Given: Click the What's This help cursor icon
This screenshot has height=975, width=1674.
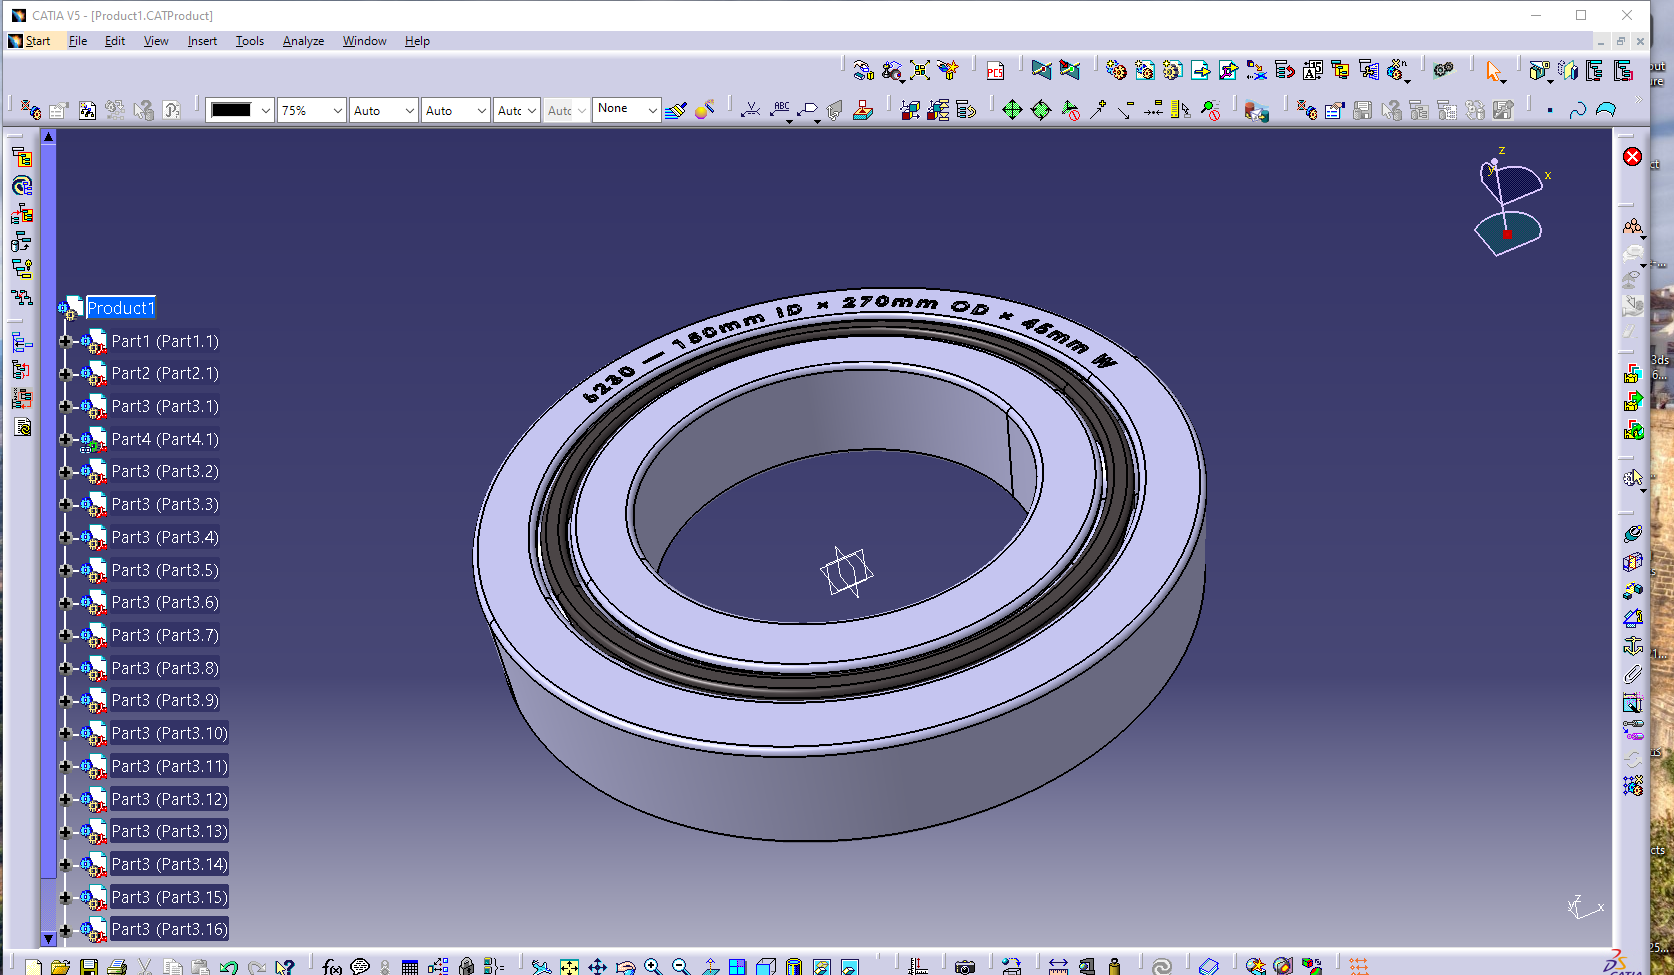Looking at the screenshot, I should [x=285, y=967].
